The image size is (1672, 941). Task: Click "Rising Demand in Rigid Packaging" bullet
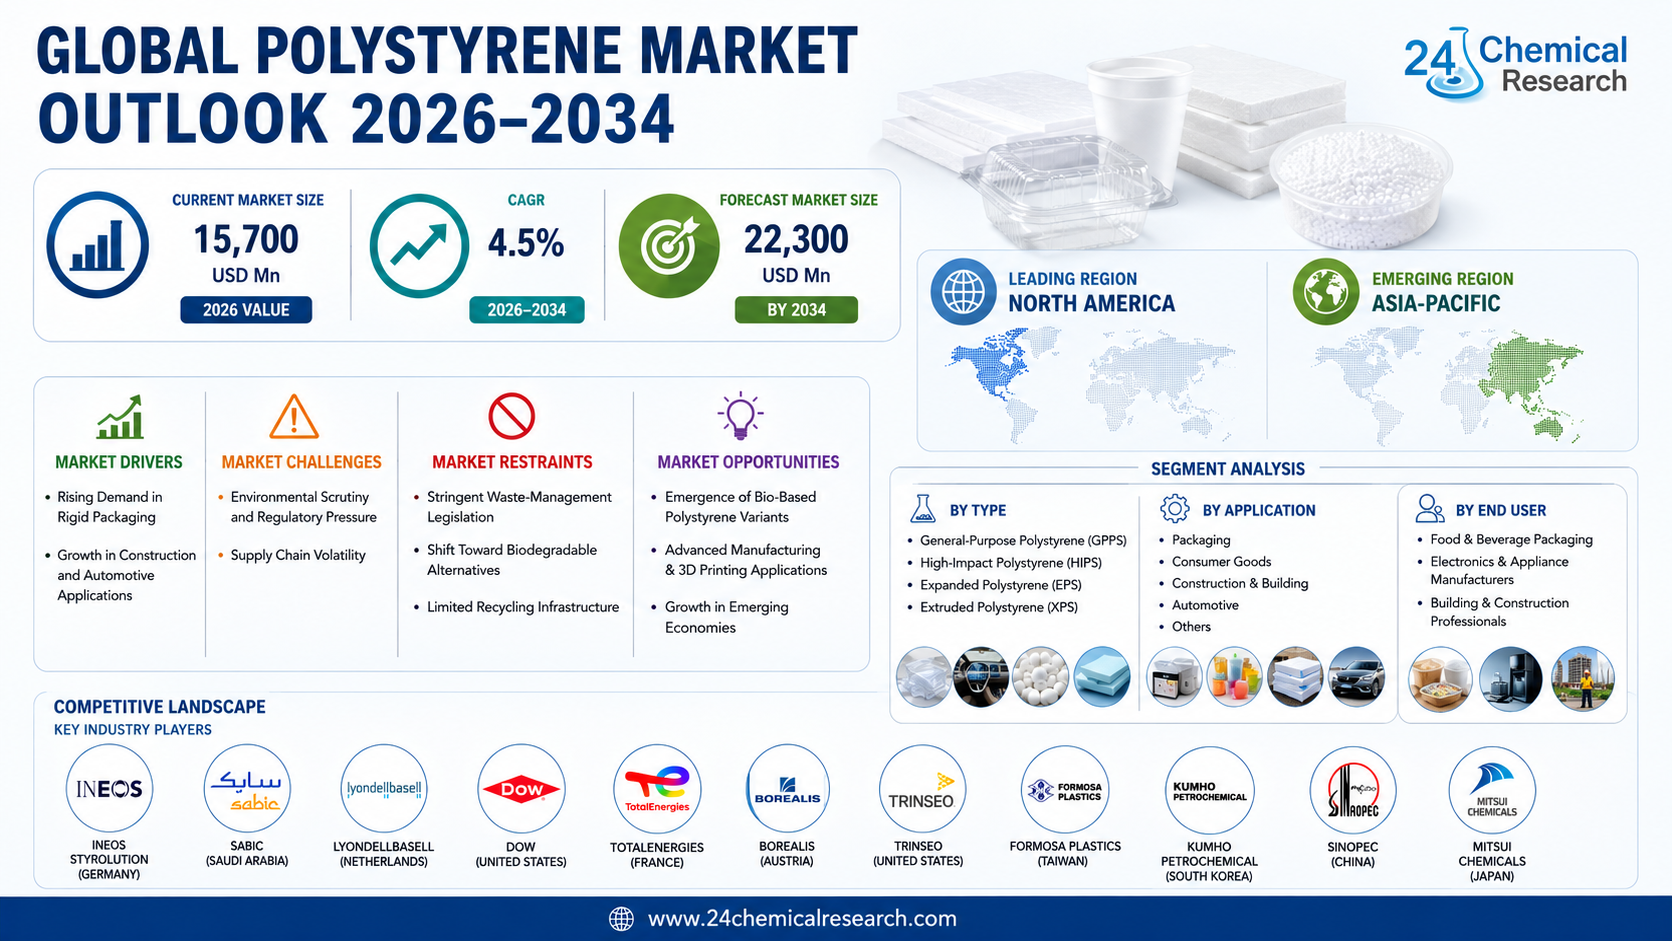click(110, 507)
